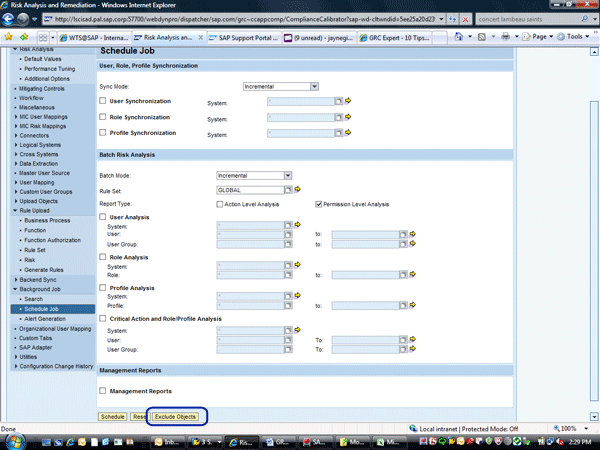Check the Management Reports checkbox
This screenshot has height=450, width=600.
point(103,391)
